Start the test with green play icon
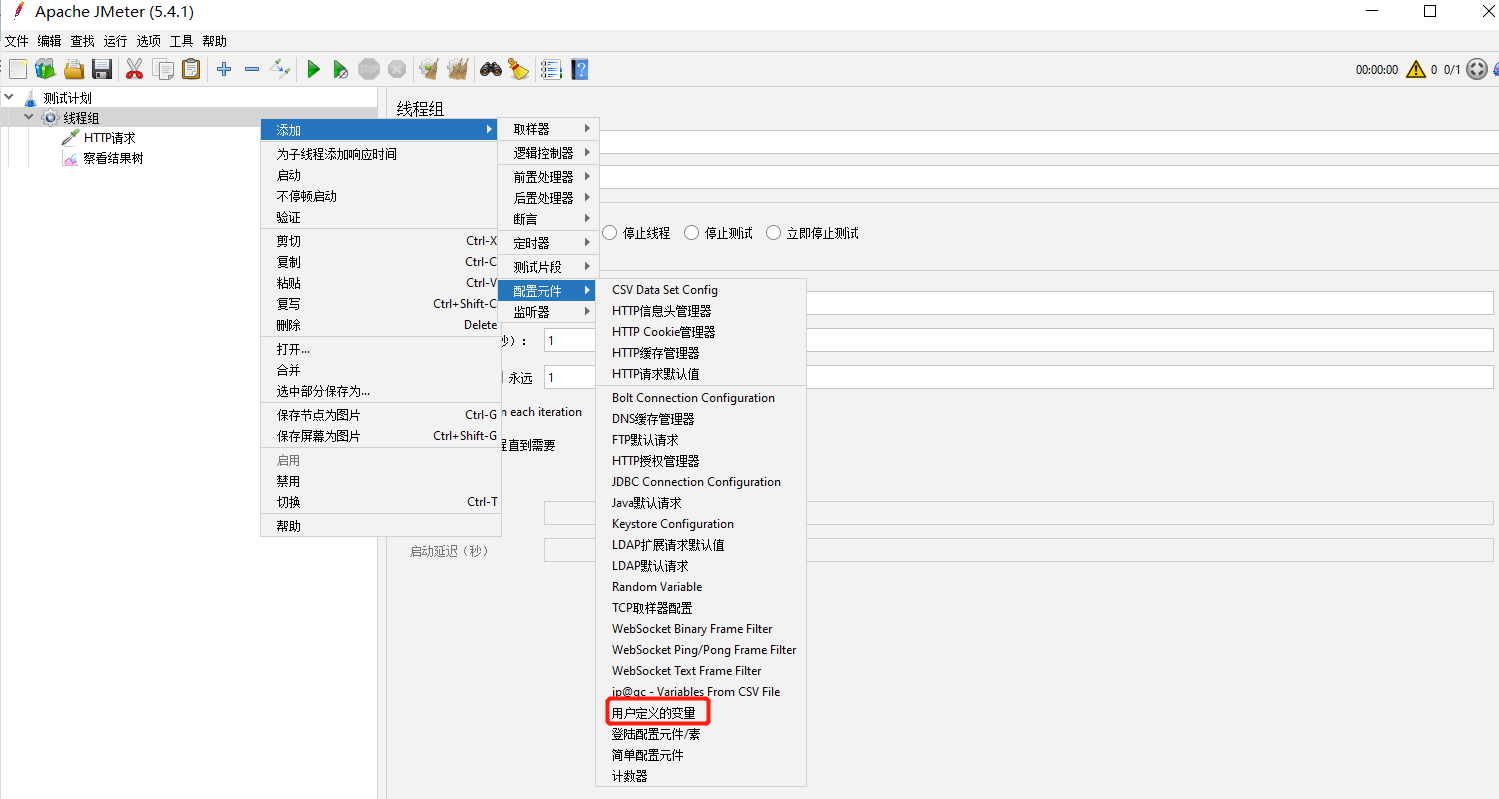Screen dimensions: 1499x799 click(313, 69)
